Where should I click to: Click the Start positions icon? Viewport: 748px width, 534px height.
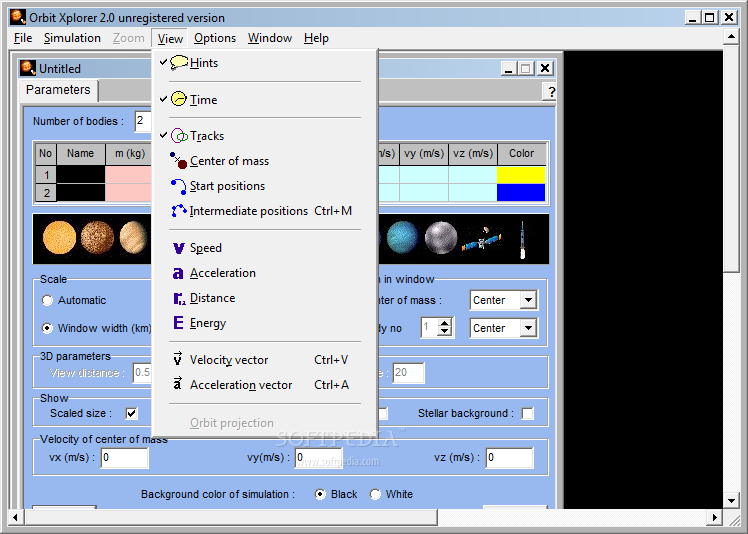point(179,186)
